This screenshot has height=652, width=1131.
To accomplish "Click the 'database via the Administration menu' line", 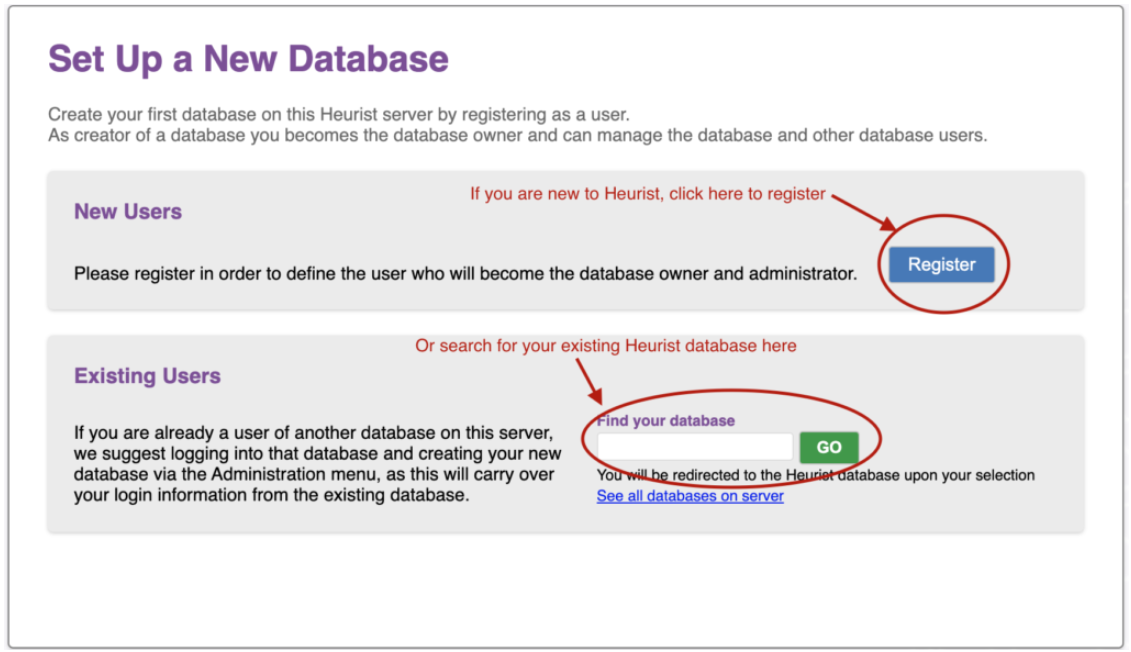I will [314, 475].
